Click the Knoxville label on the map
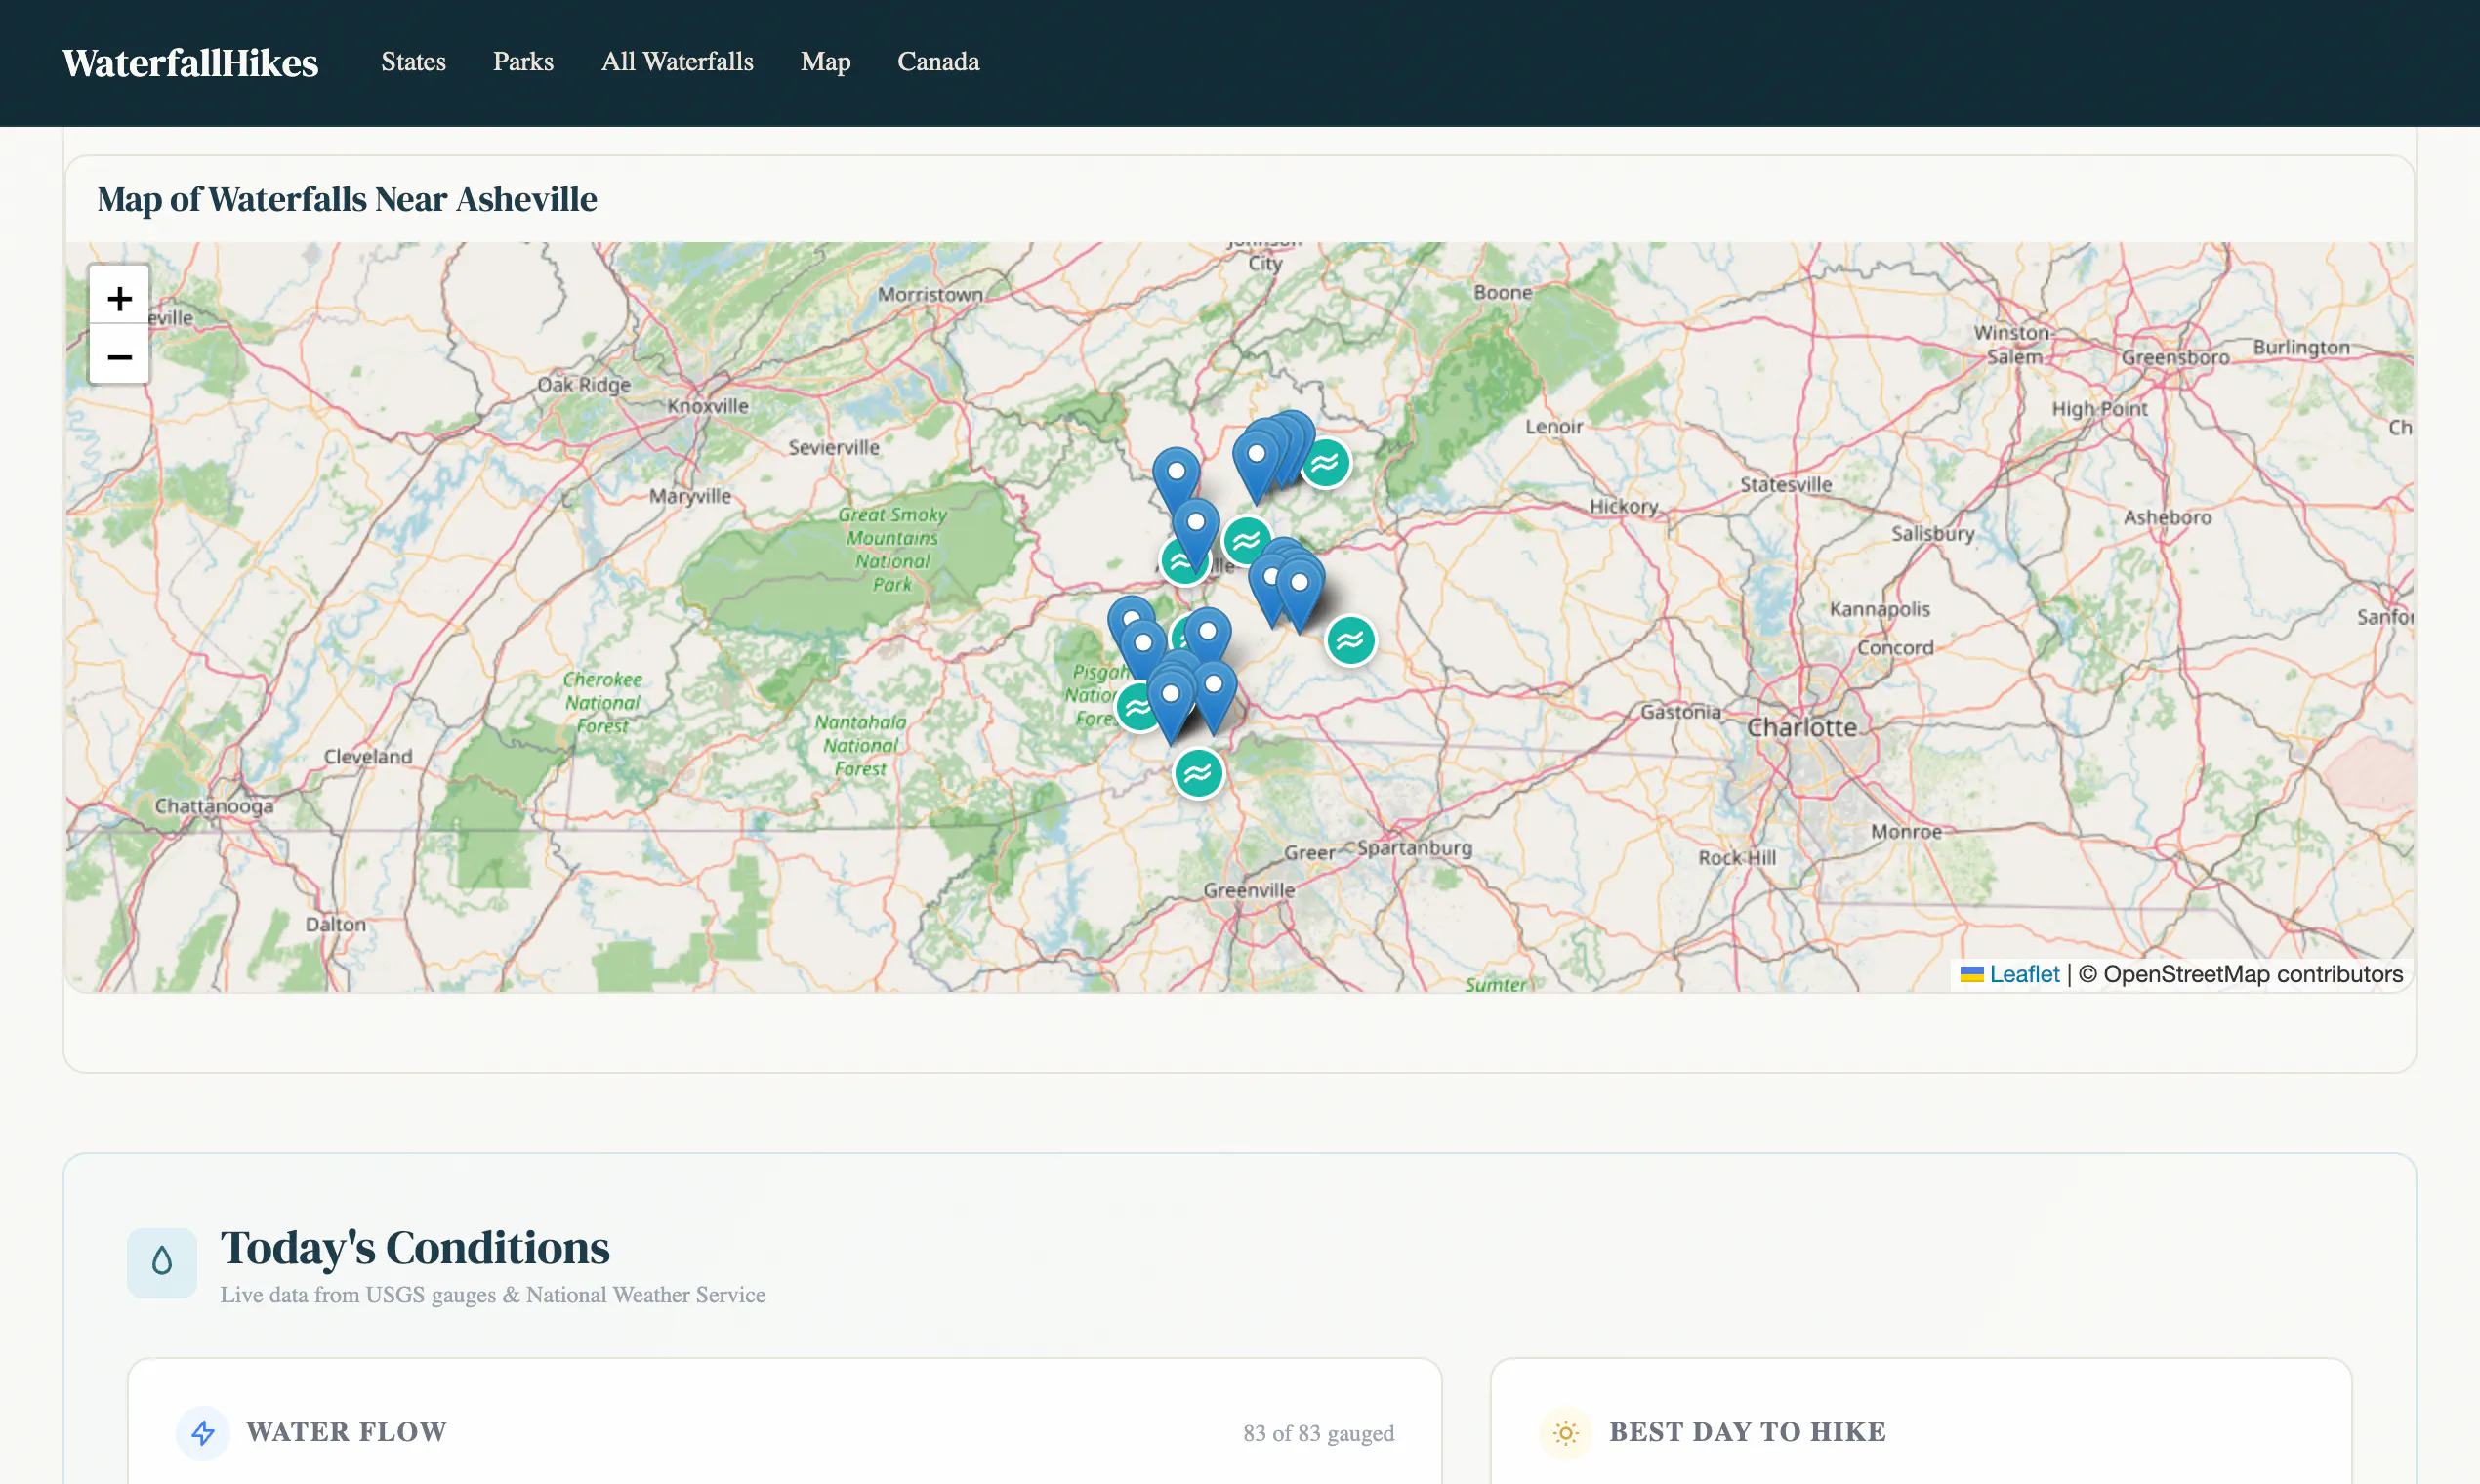Viewport: 2480px width, 1484px height. [708, 406]
